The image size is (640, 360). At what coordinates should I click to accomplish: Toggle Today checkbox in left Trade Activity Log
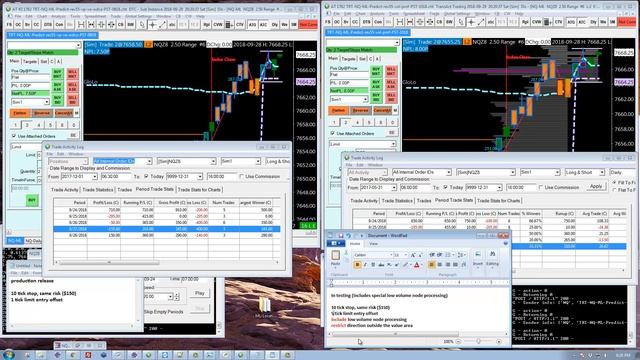point(146,176)
